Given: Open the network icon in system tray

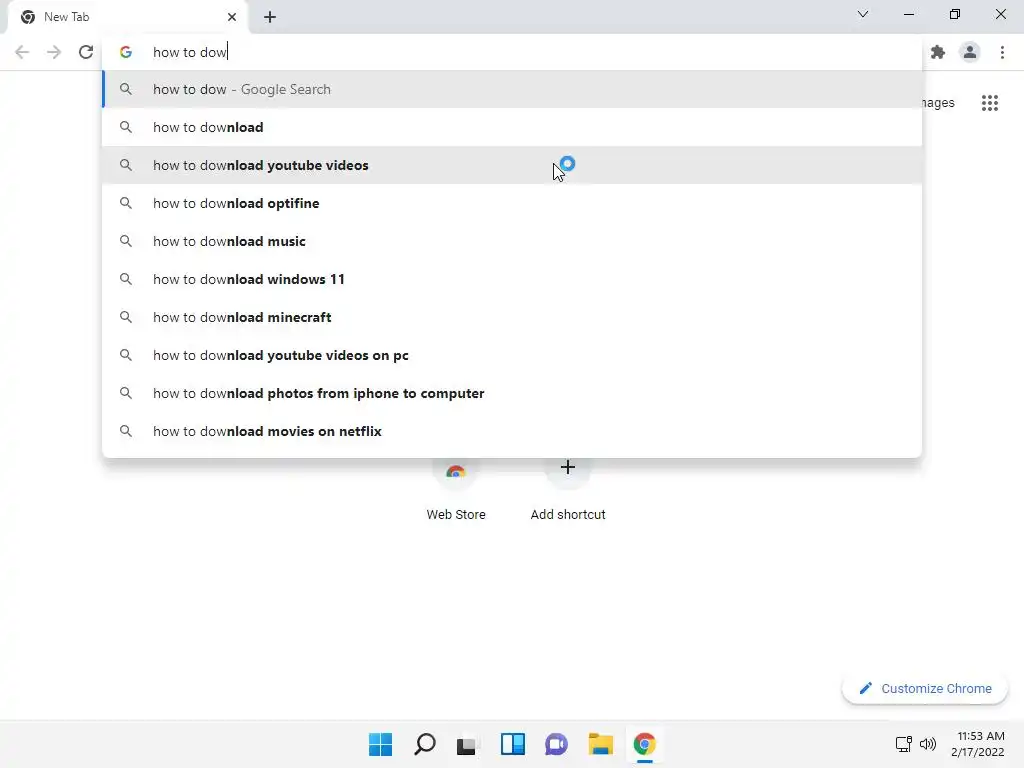Looking at the screenshot, I should pyautogui.click(x=904, y=744).
